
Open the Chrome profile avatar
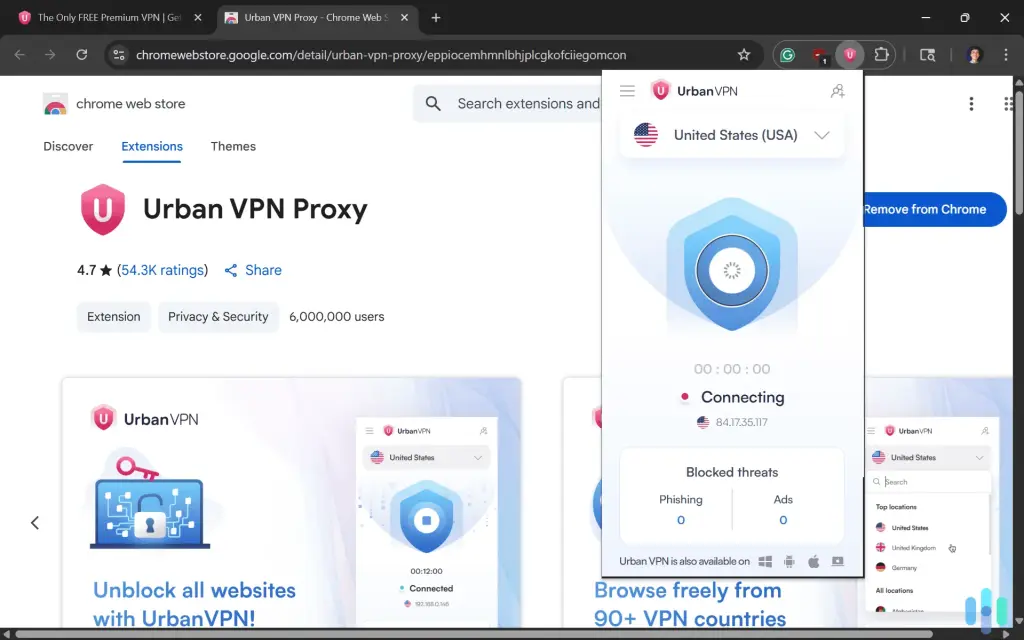click(x=974, y=55)
